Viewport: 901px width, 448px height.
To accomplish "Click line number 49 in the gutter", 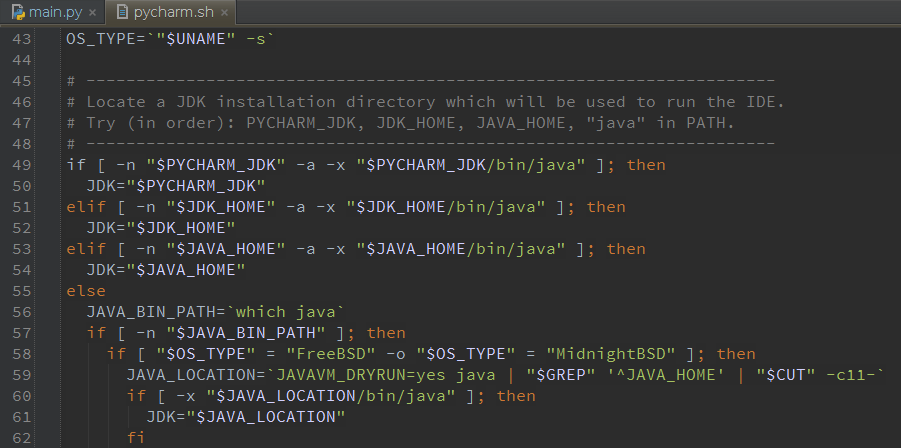I will pyautogui.click(x=21, y=165).
